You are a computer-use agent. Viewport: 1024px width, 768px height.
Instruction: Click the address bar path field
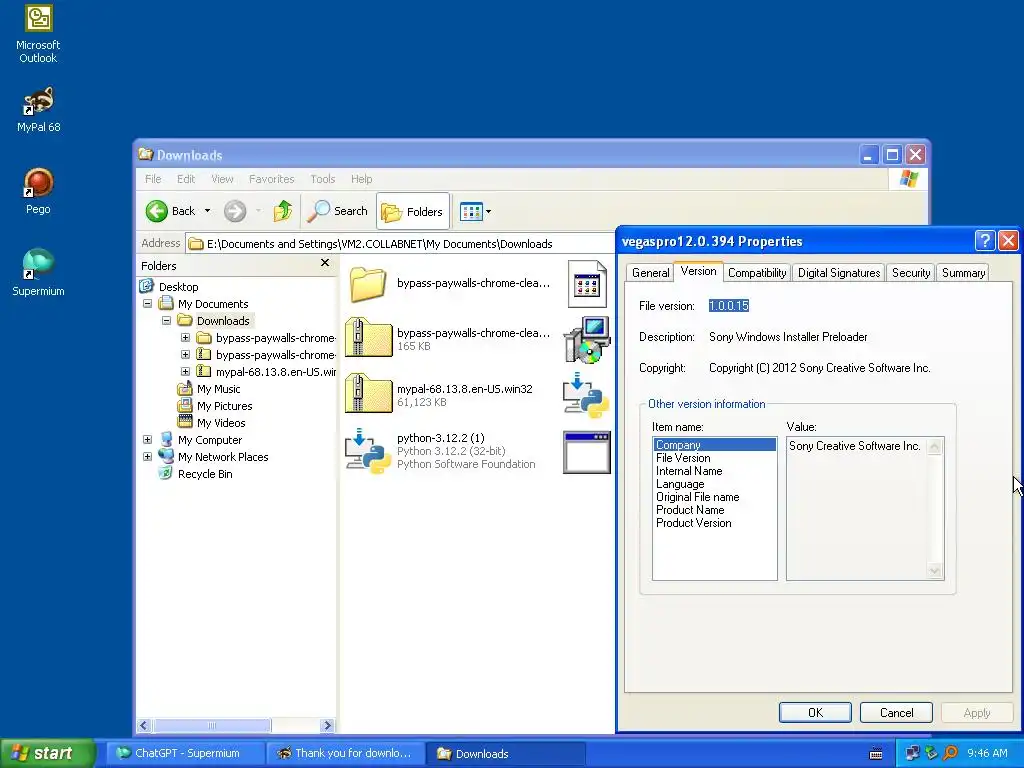[400, 244]
